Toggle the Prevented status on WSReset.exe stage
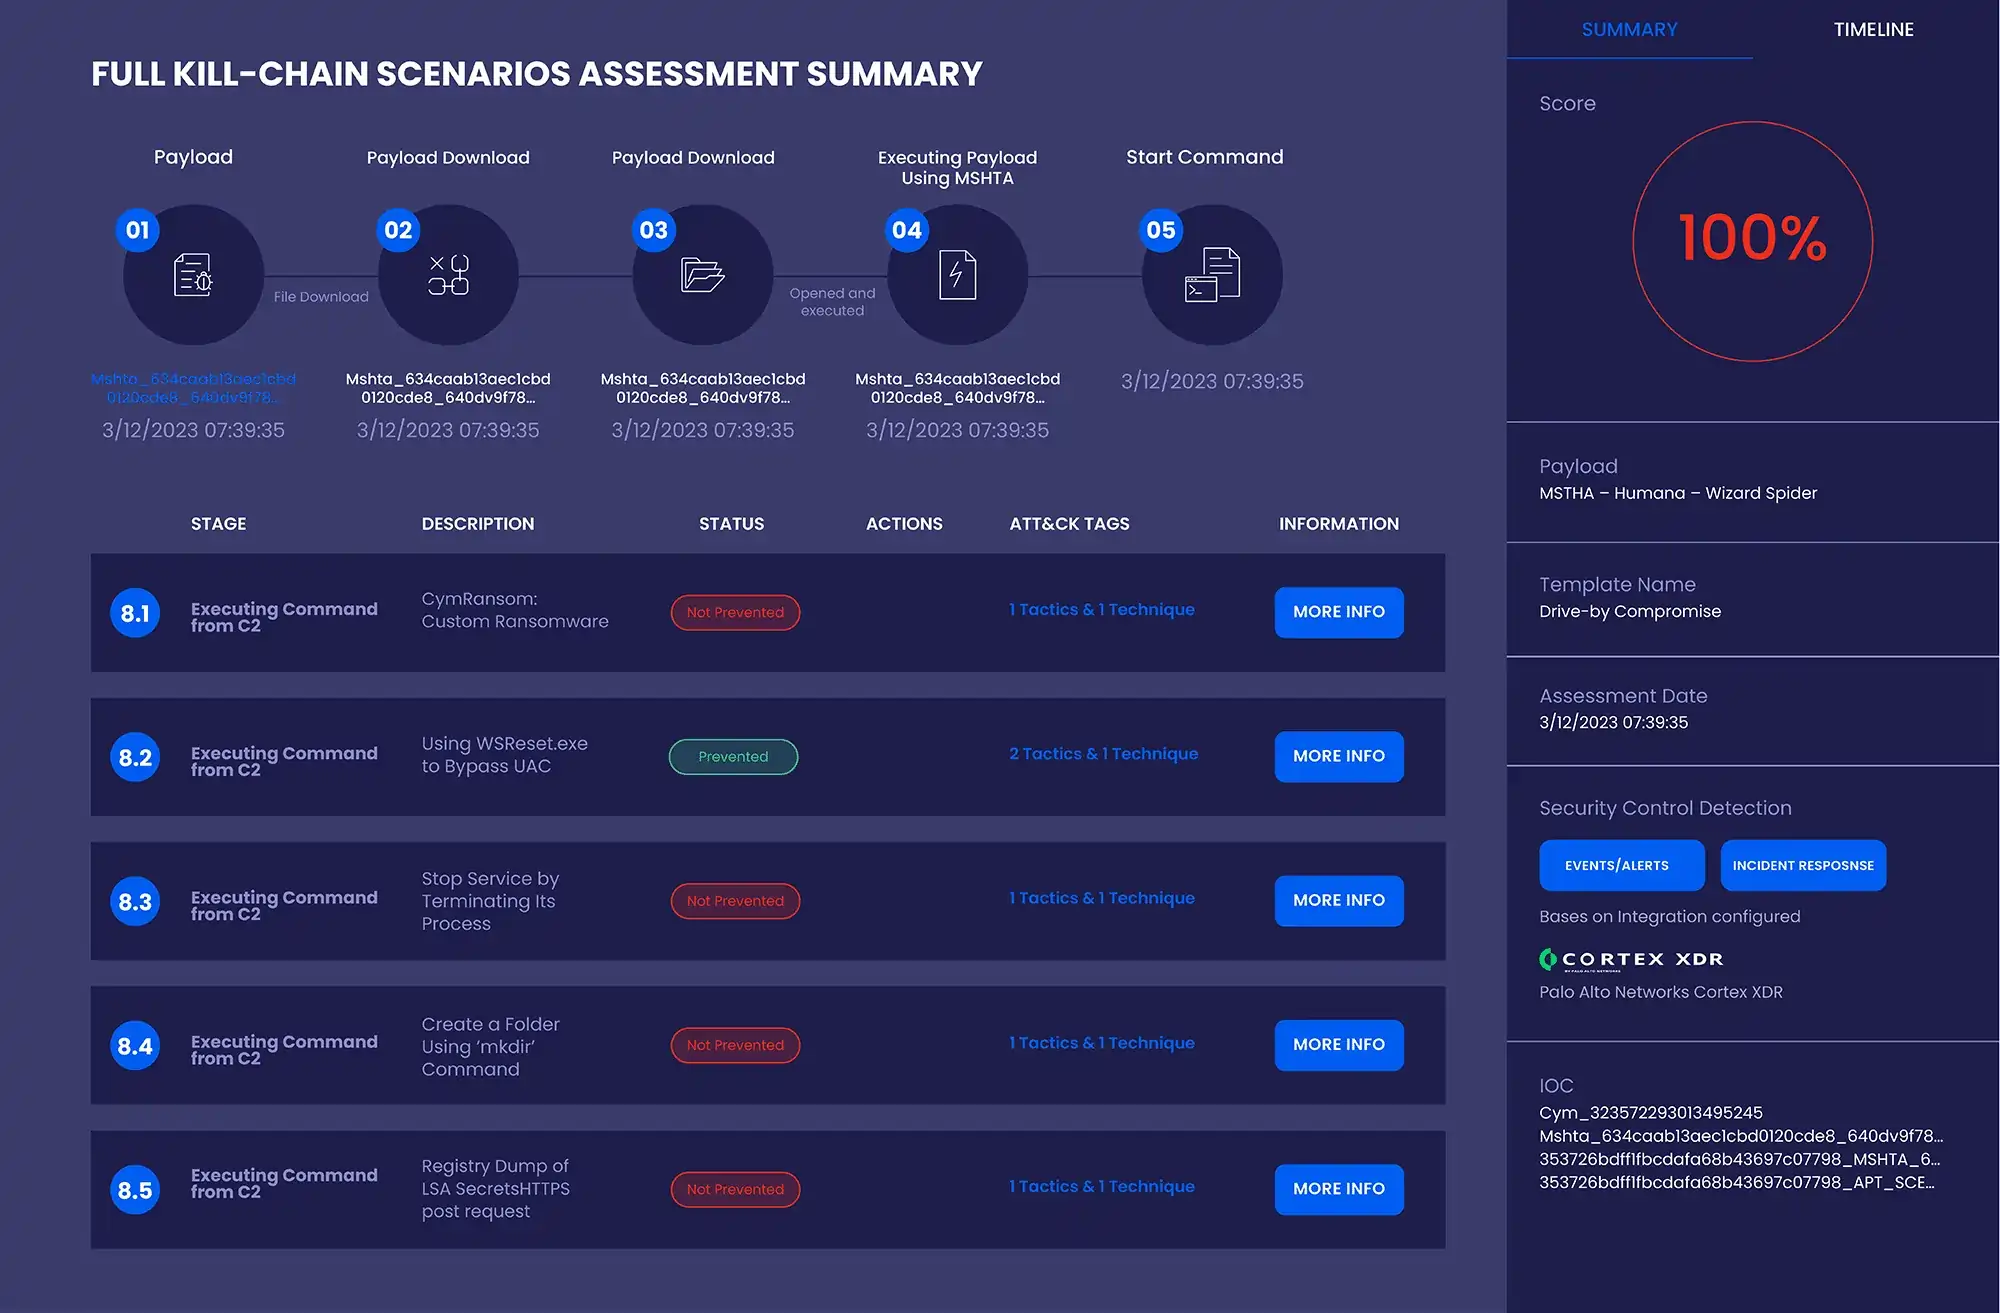 tap(733, 756)
